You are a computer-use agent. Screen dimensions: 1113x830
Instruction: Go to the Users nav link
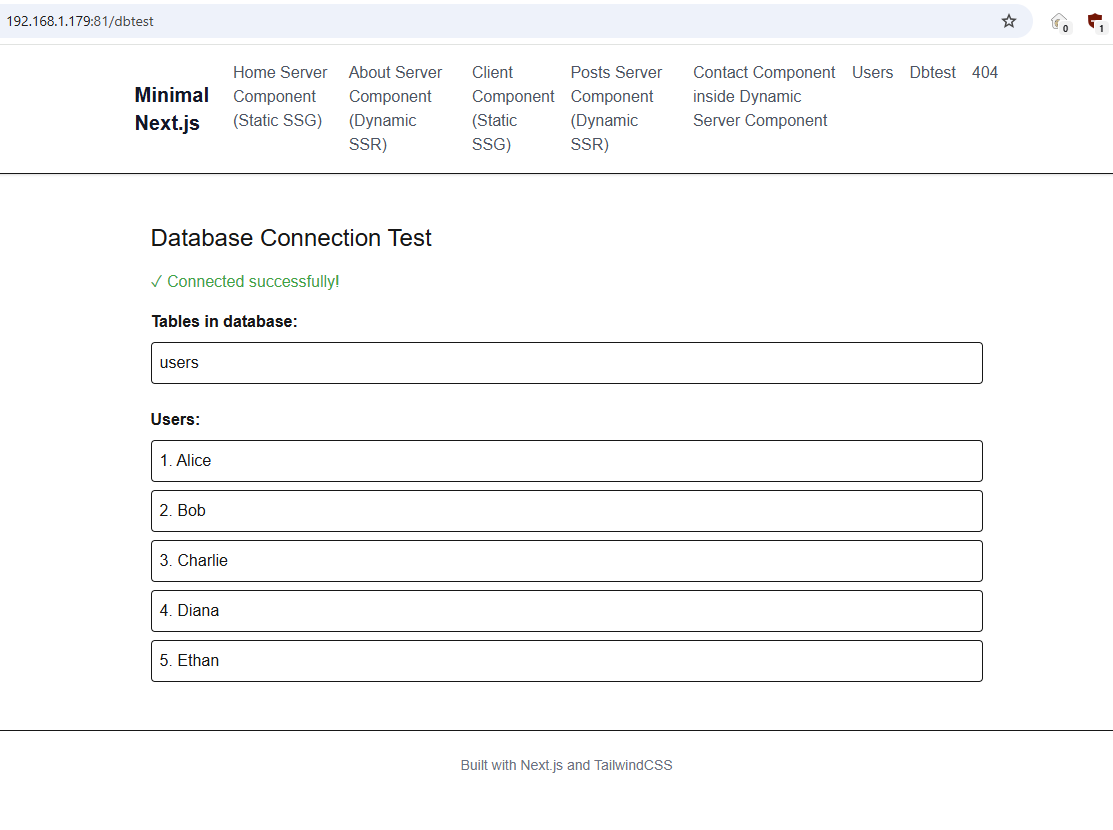(872, 72)
